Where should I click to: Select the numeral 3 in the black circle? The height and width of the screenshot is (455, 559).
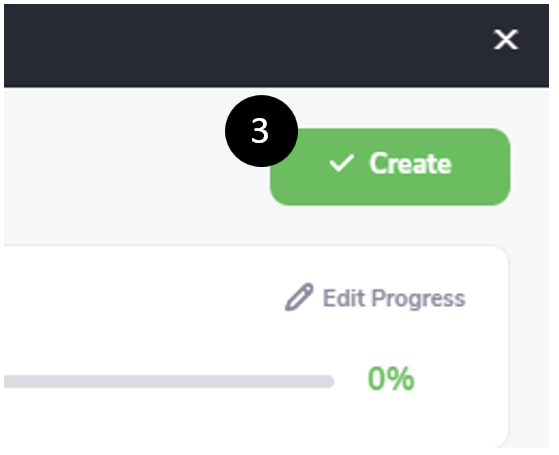(260, 131)
